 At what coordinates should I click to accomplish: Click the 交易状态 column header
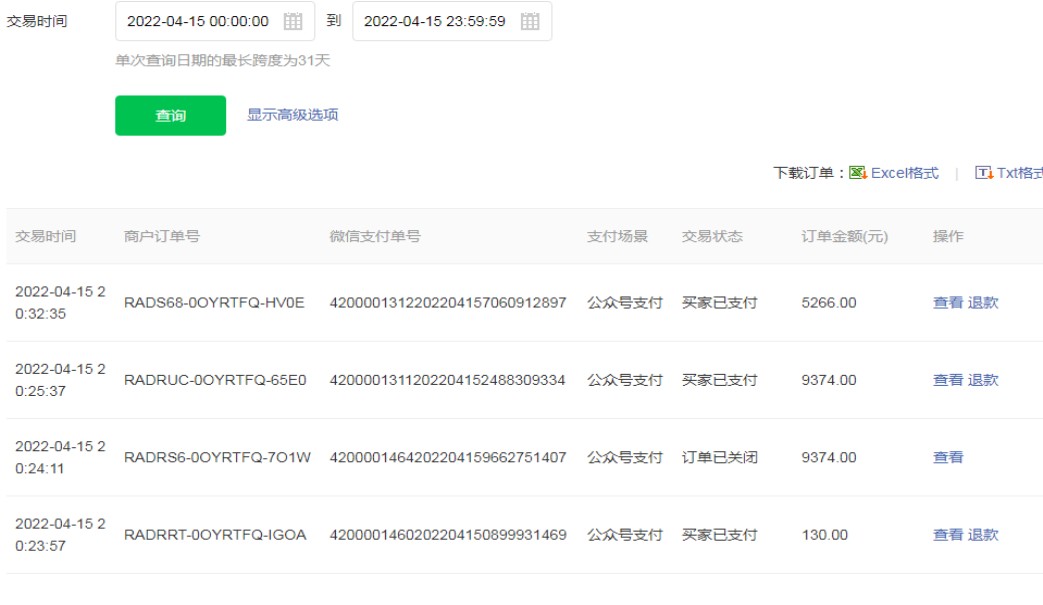(x=712, y=237)
